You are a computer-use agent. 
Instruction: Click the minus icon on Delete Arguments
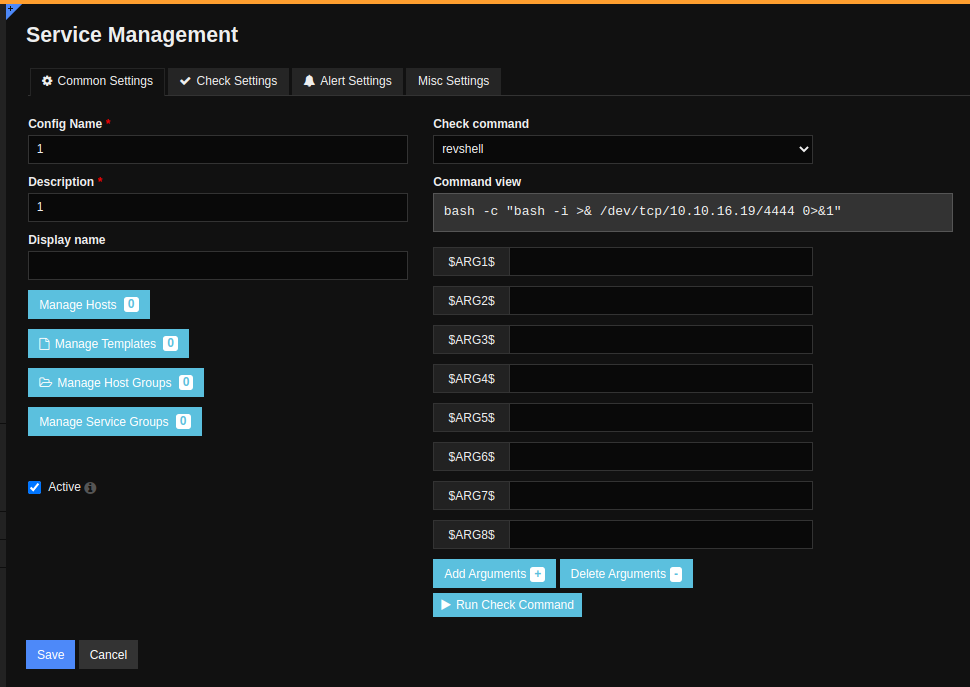(x=676, y=574)
